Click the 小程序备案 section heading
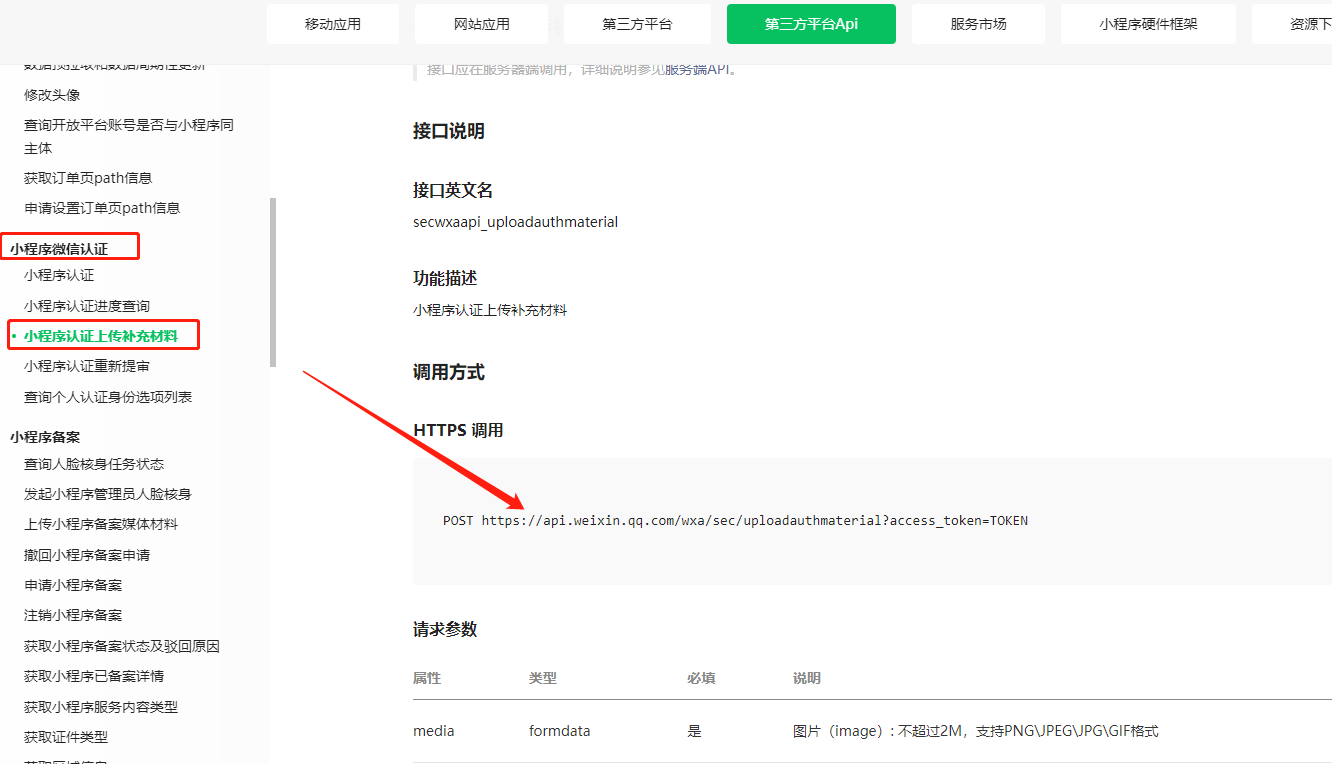 [45, 437]
